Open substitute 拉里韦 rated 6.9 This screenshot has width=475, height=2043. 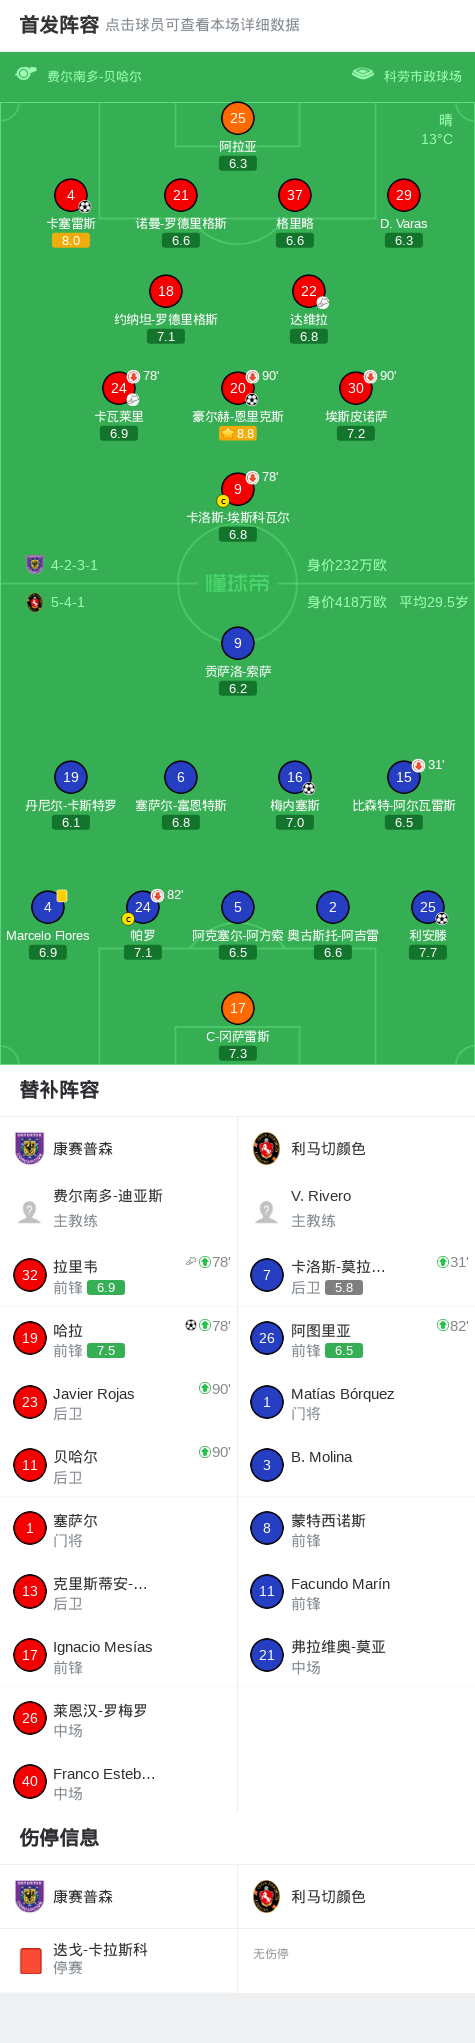119,1275
